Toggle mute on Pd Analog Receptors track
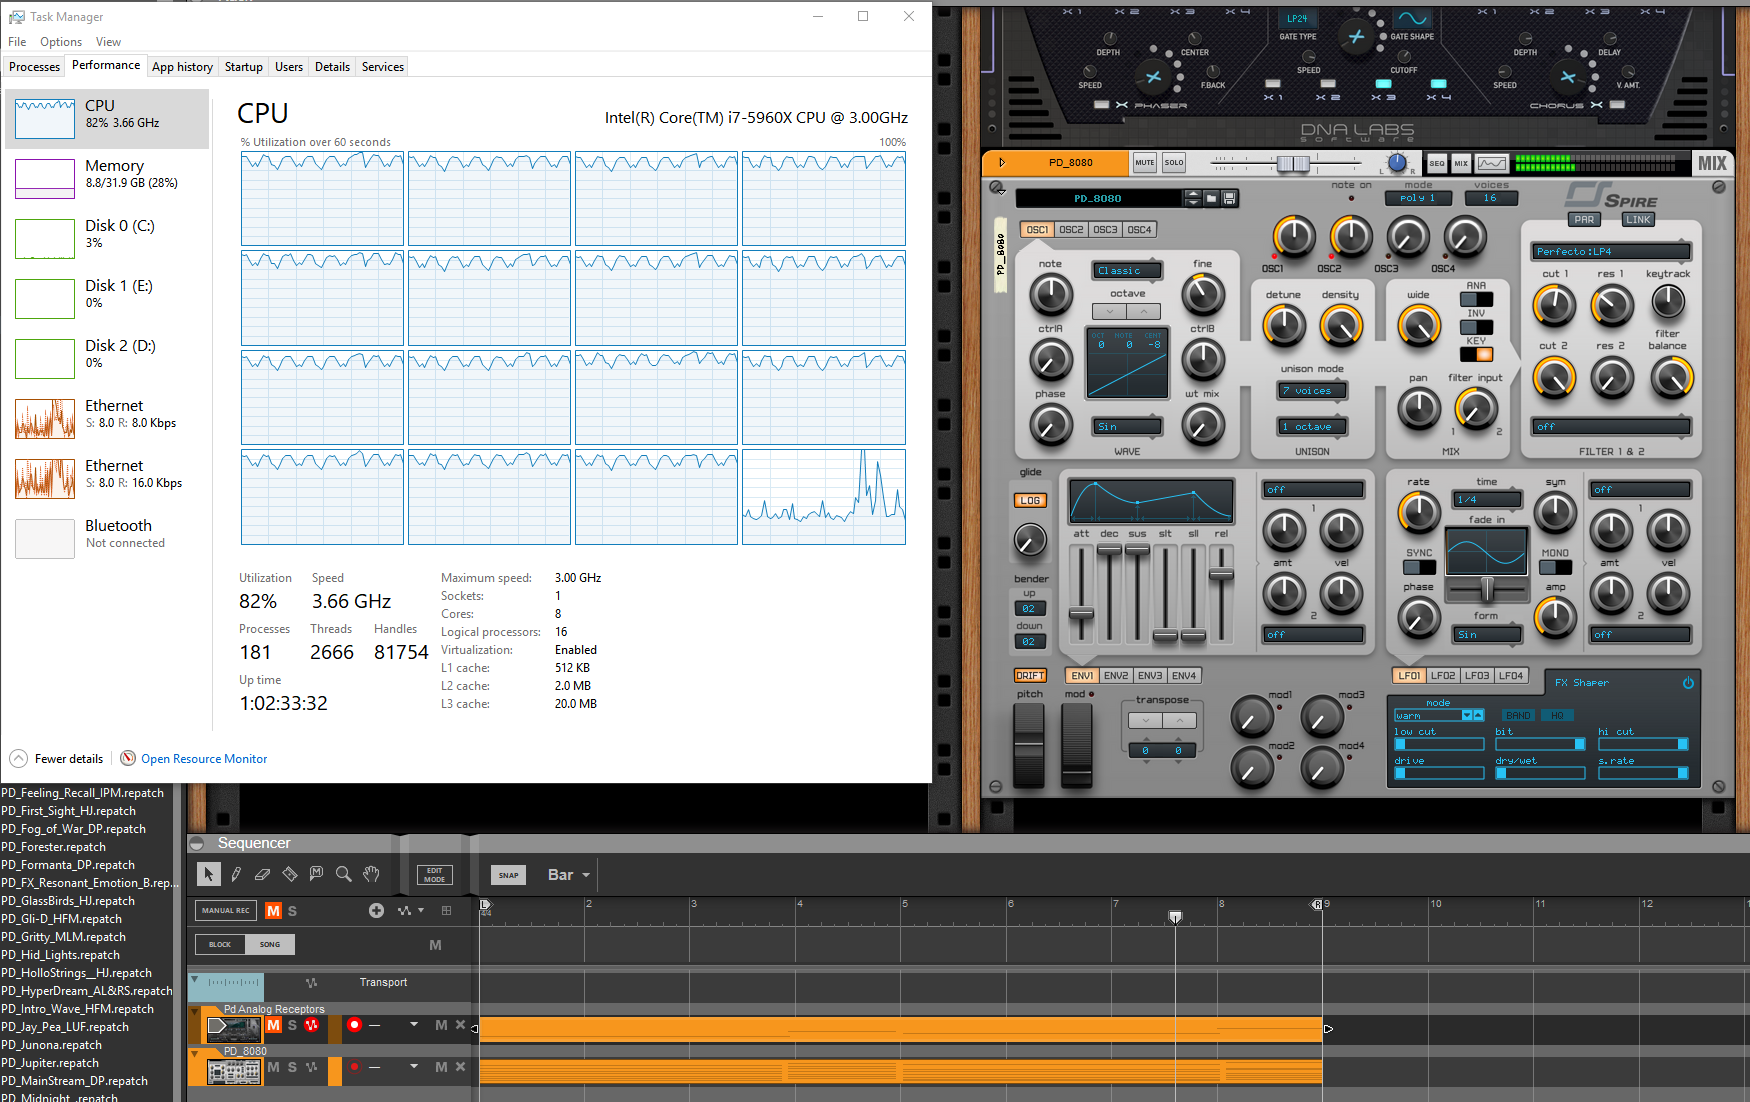Screen dimensions: 1750x1102 point(273,1025)
